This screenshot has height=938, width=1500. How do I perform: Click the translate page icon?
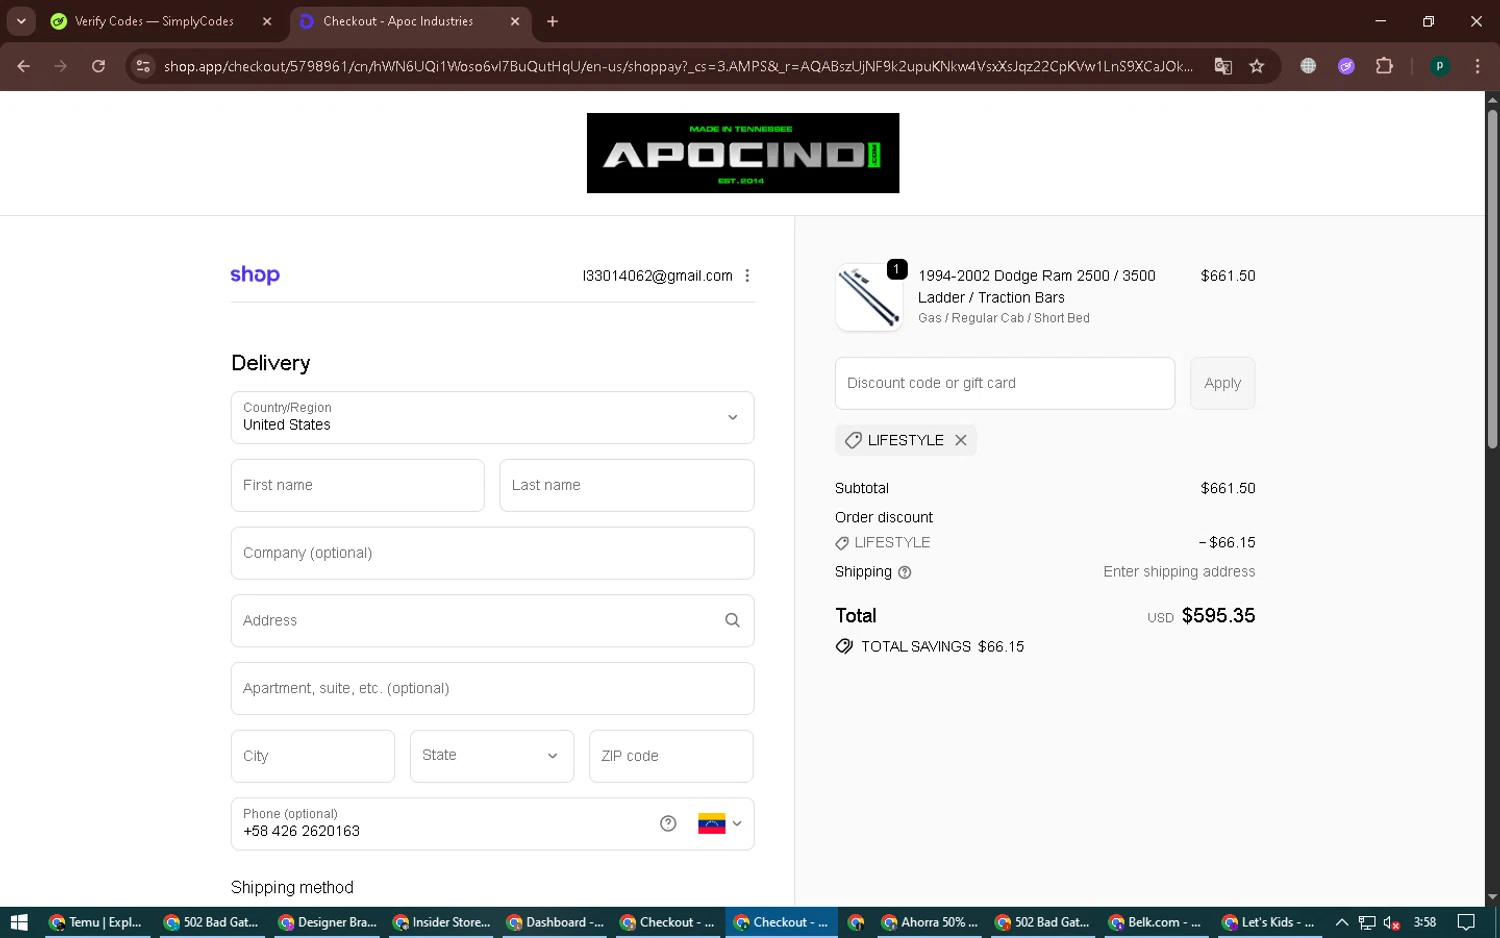(1222, 66)
